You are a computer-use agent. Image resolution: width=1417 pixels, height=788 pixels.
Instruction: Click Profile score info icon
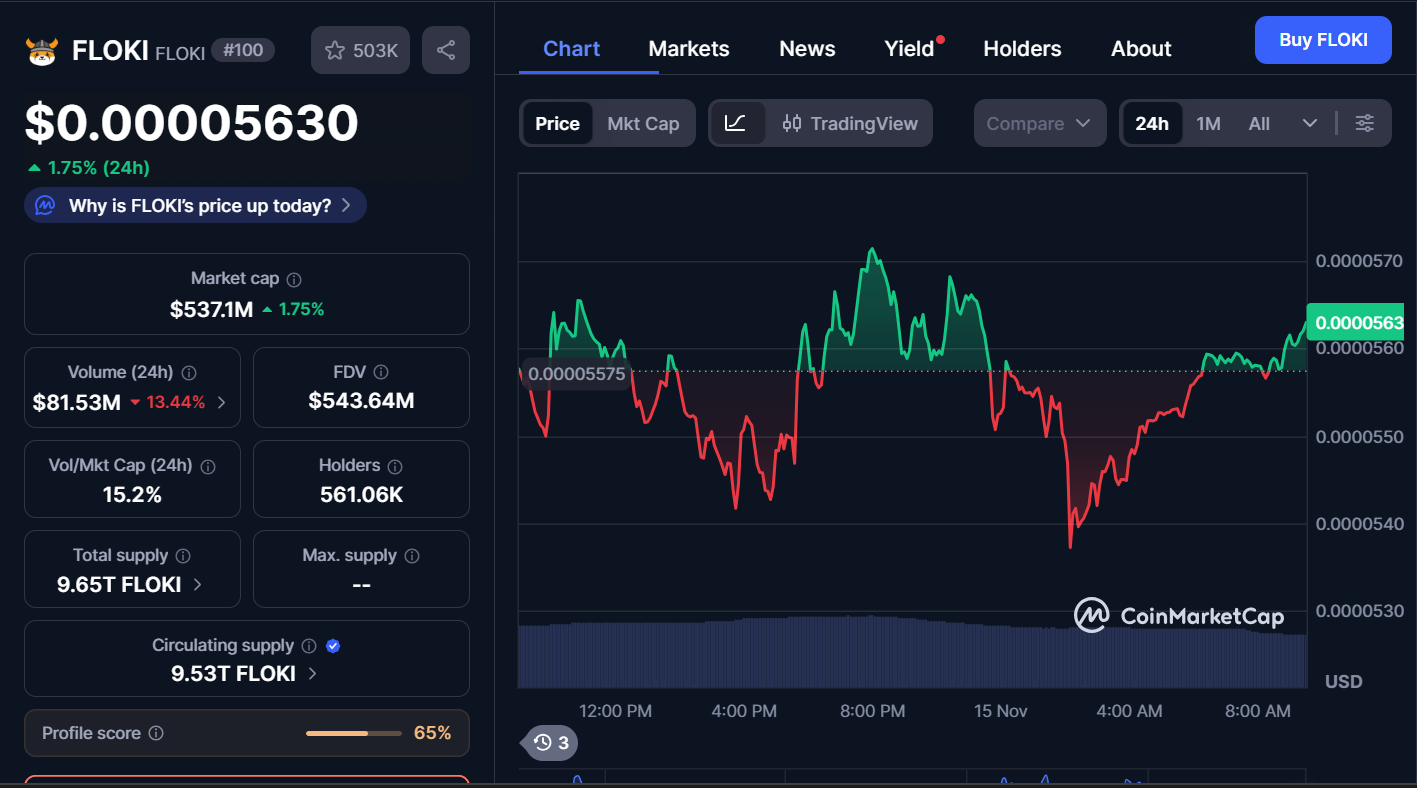[x=156, y=733]
